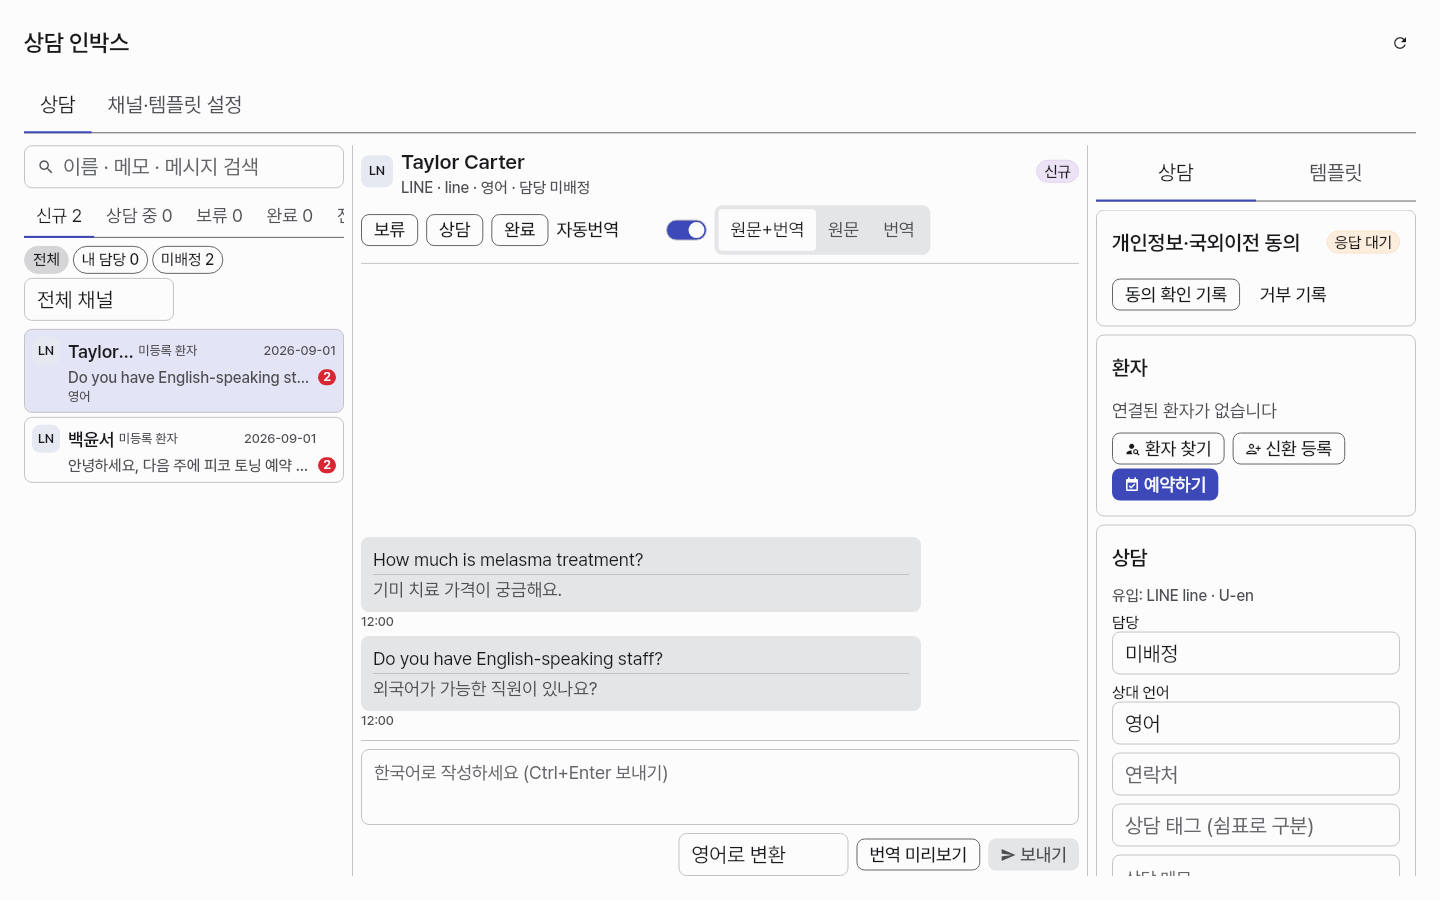Click the 보내기 send button
The image size is (1440, 900).
pyautogui.click(x=1033, y=855)
